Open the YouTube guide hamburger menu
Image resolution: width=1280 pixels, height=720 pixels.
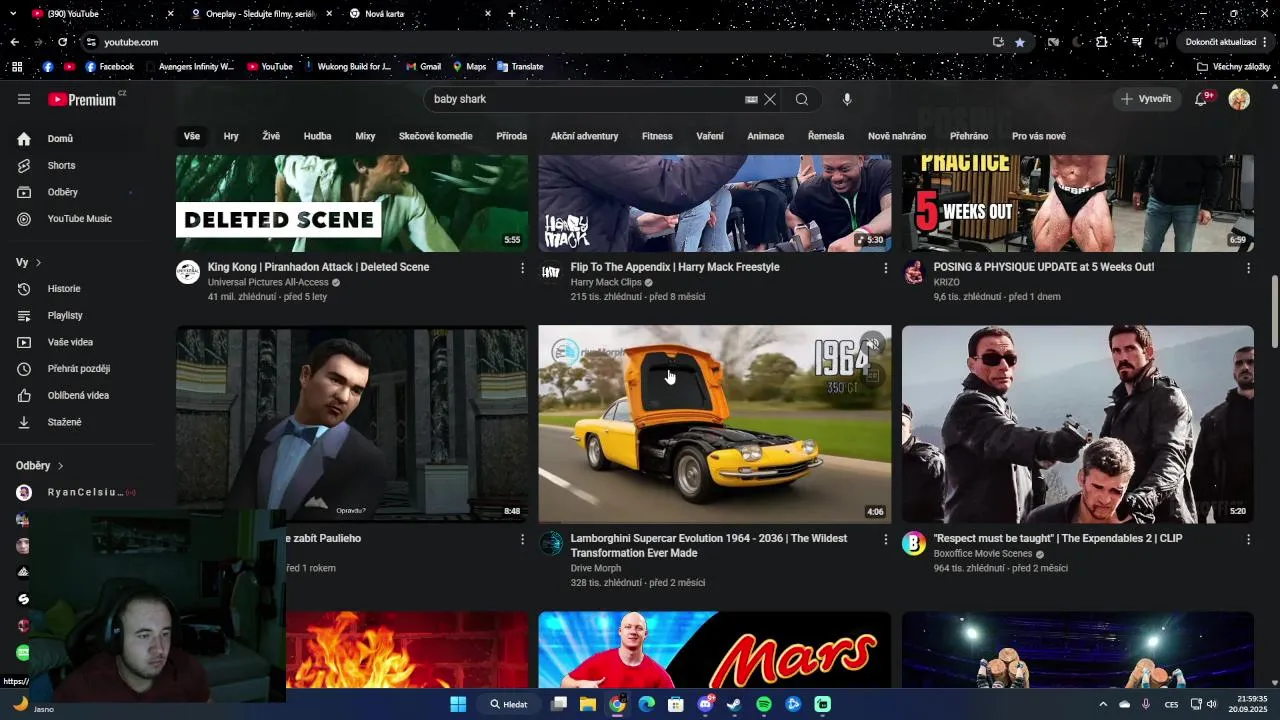click(x=24, y=99)
